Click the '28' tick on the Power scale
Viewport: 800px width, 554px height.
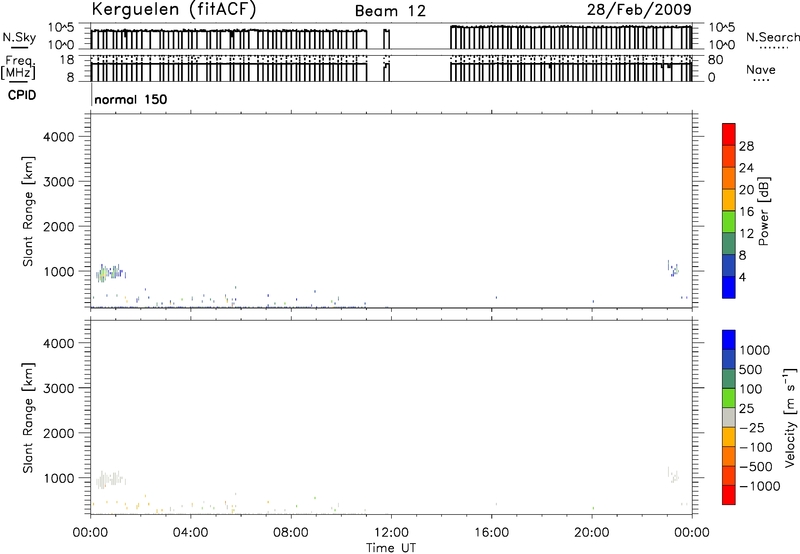(x=746, y=146)
